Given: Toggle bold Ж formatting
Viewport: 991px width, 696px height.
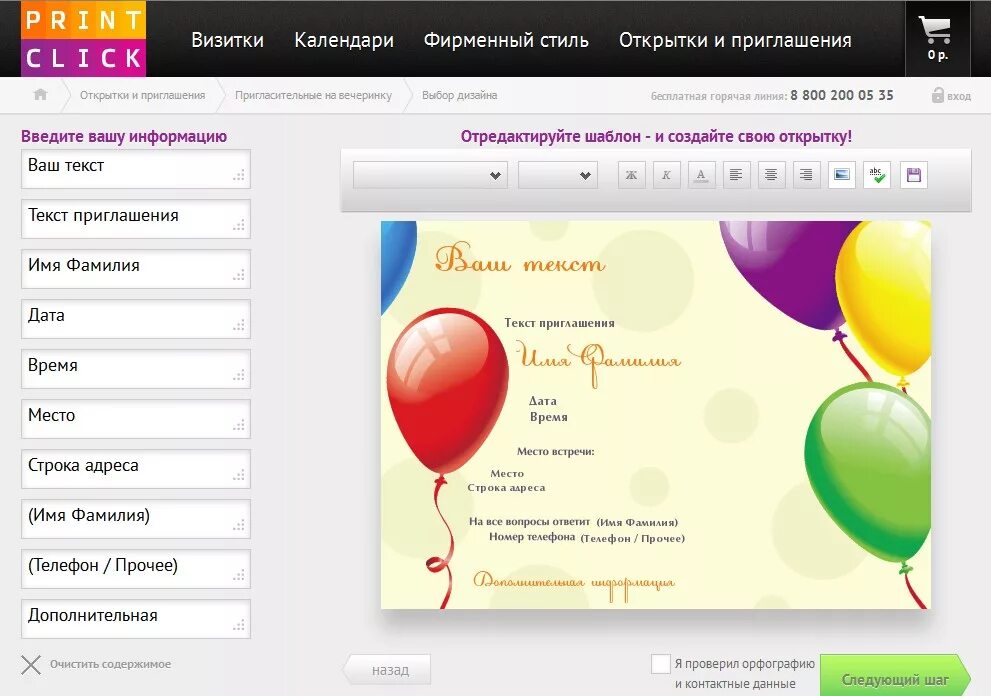Looking at the screenshot, I should tap(631, 175).
